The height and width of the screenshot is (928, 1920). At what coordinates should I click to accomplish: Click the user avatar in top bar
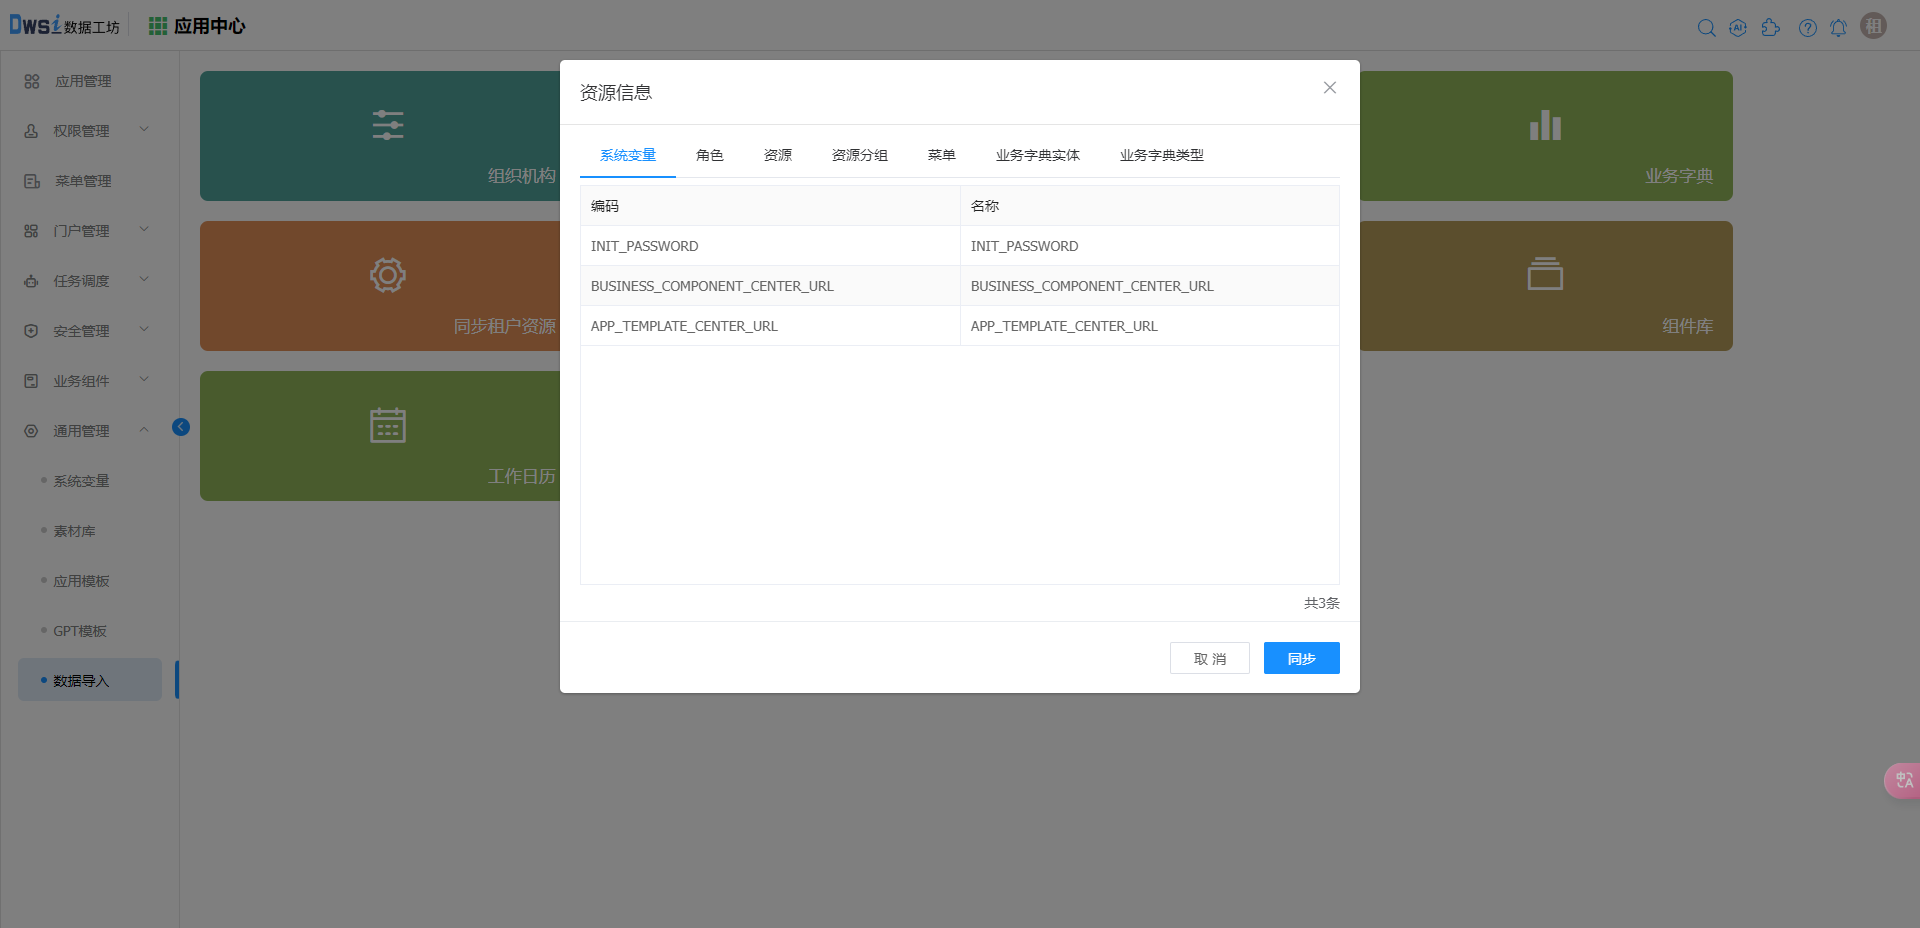1873,26
